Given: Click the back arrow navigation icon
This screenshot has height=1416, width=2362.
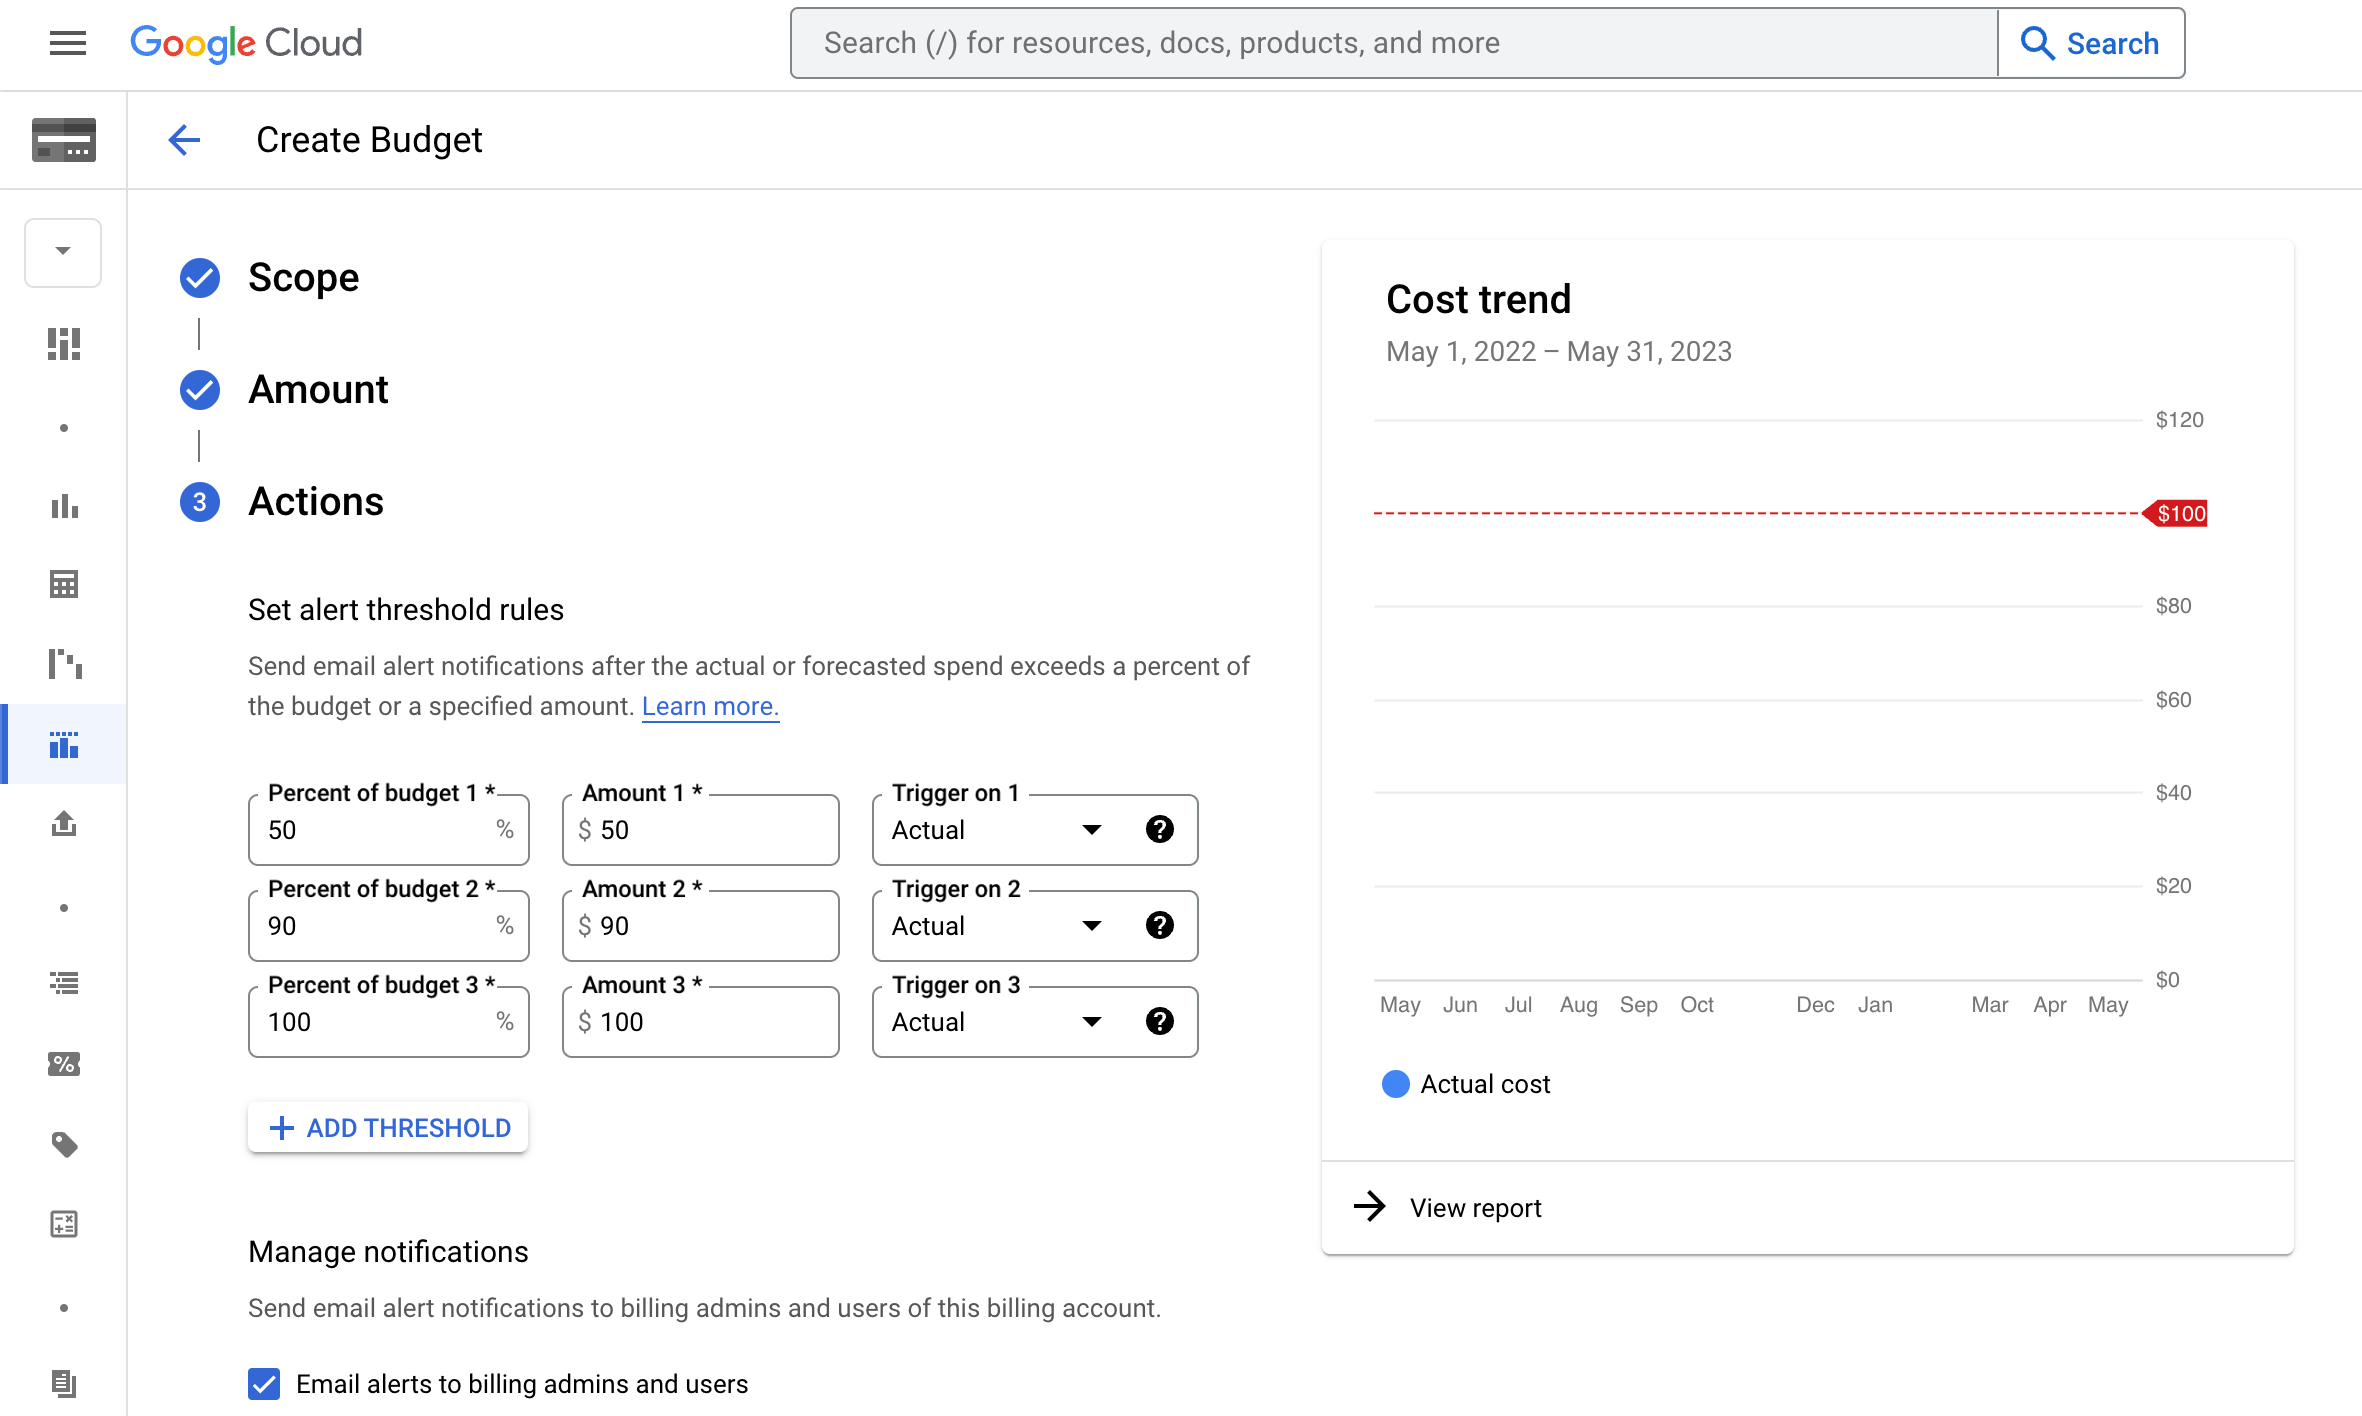Looking at the screenshot, I should (x=184, y=140).
